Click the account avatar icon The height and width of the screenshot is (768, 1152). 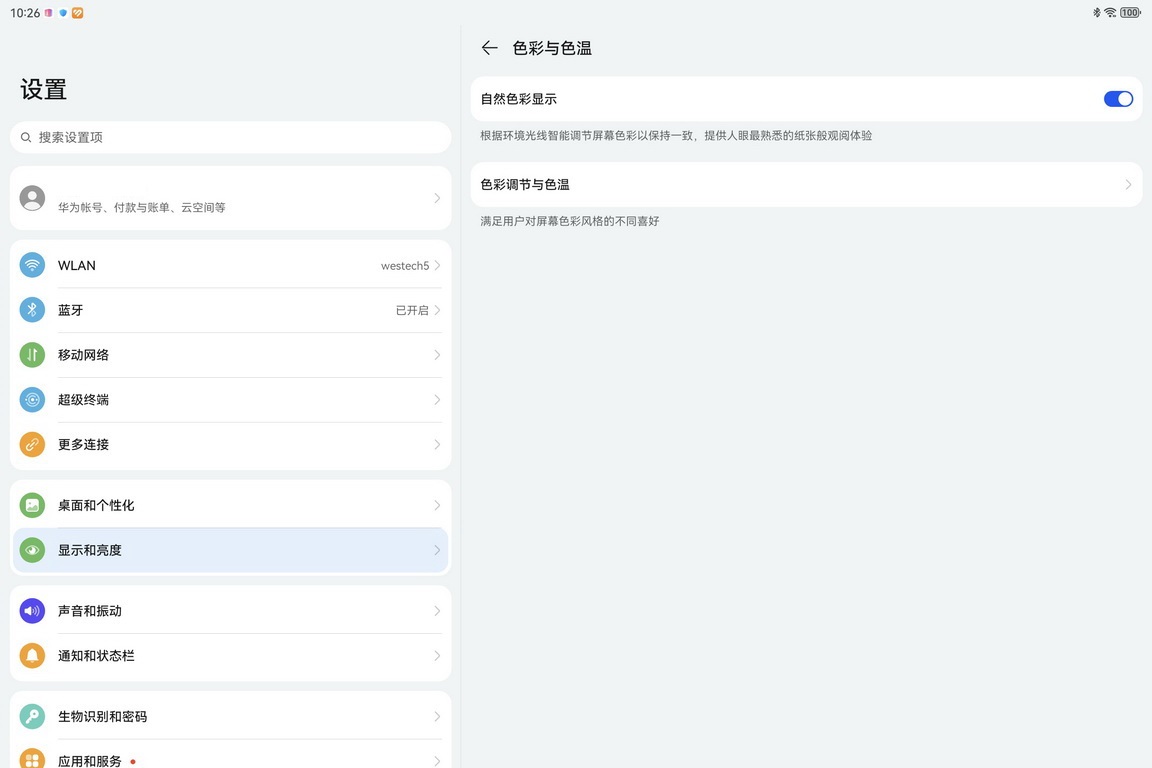tap(32, 198)
